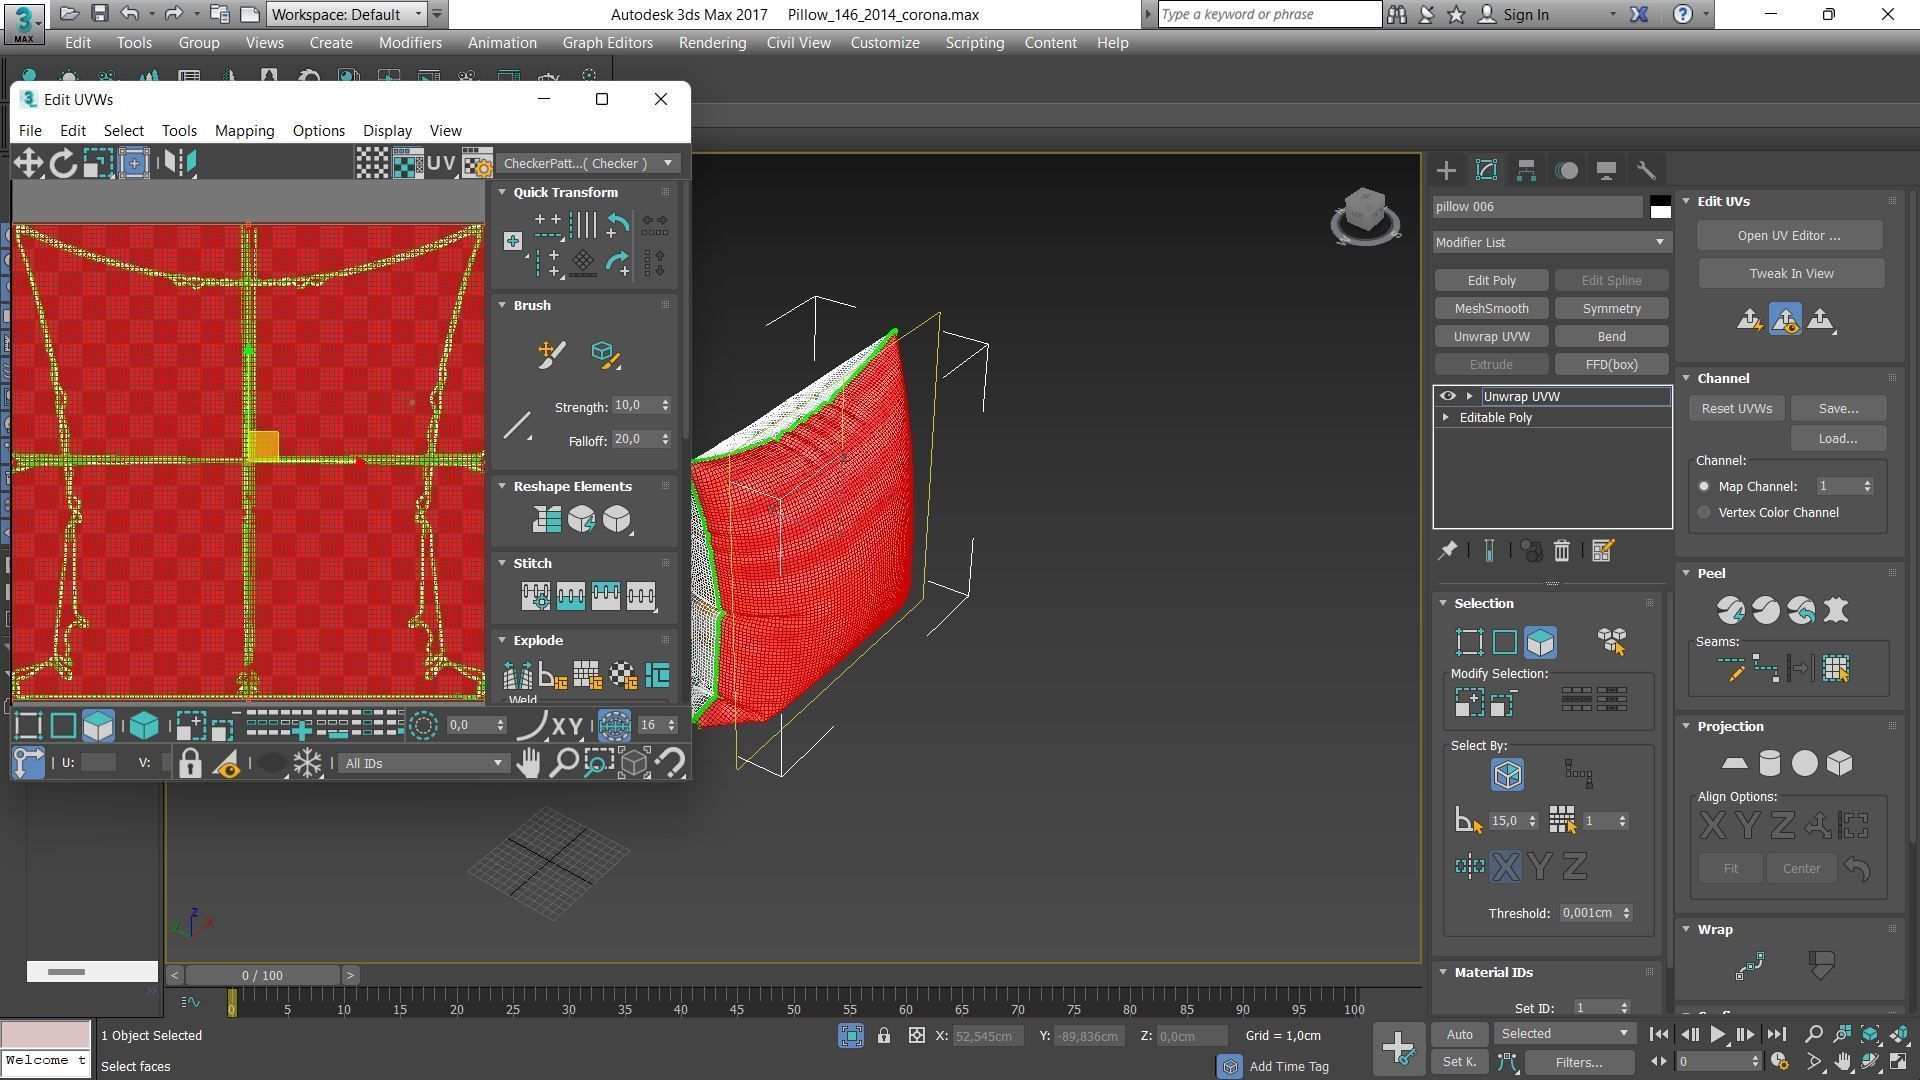Select the Map Channel radio button

(1704, 487)
